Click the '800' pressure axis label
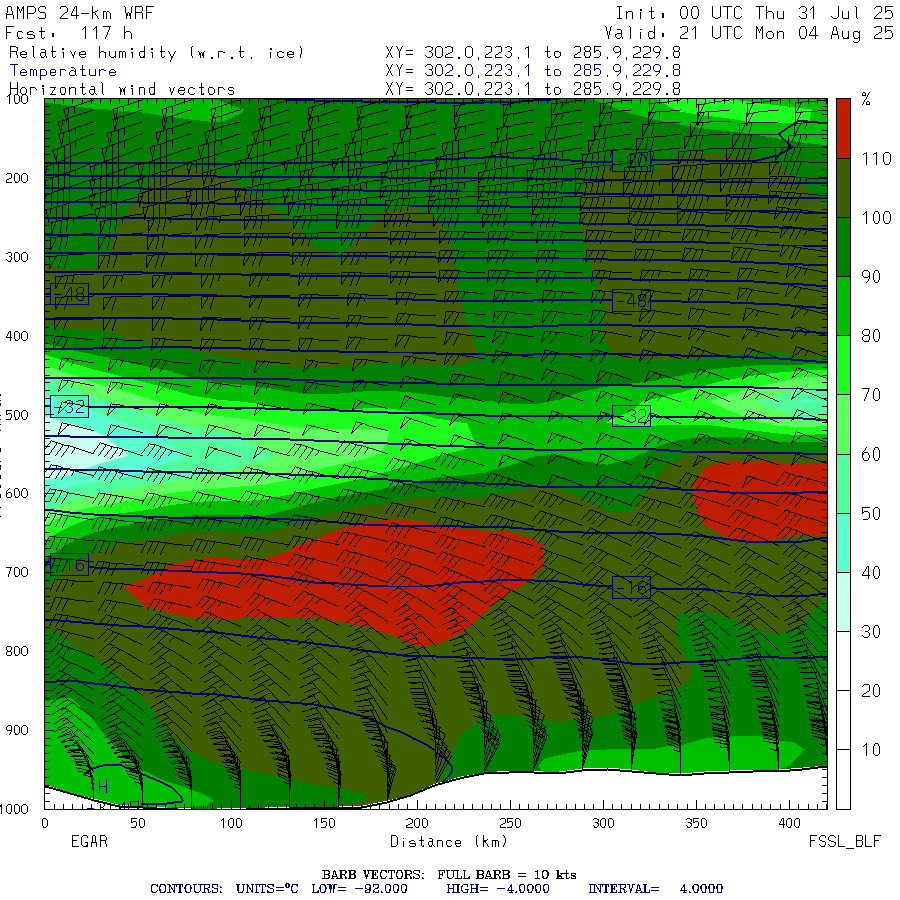 17,651
